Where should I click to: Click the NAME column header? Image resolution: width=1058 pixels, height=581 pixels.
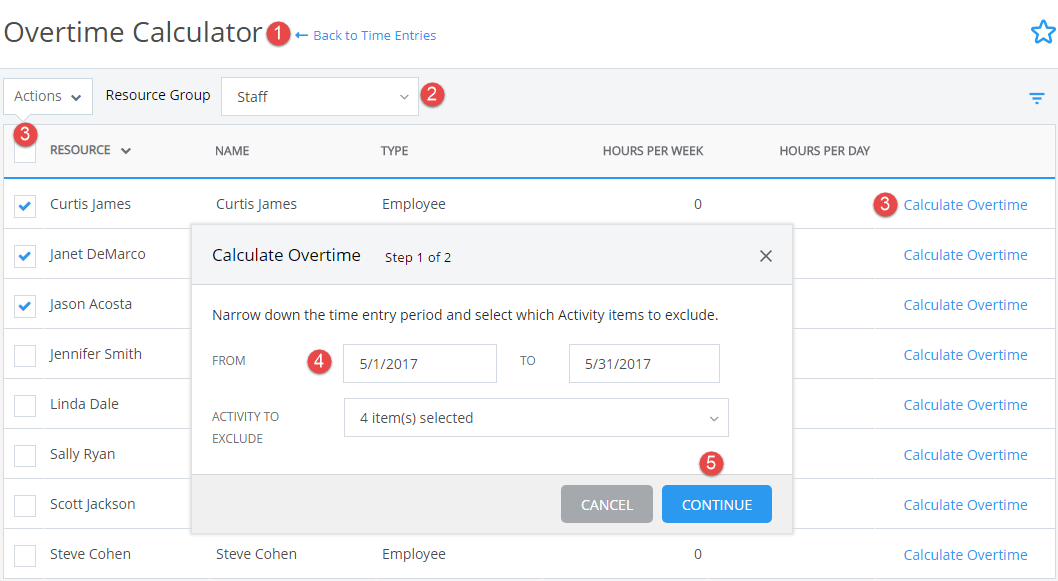232,150
